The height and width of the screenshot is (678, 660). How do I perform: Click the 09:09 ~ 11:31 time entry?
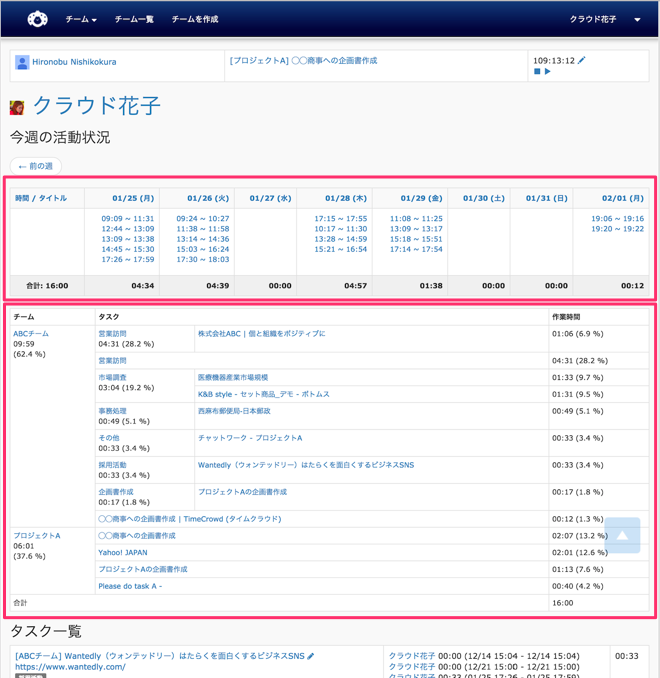click(127, 219)
